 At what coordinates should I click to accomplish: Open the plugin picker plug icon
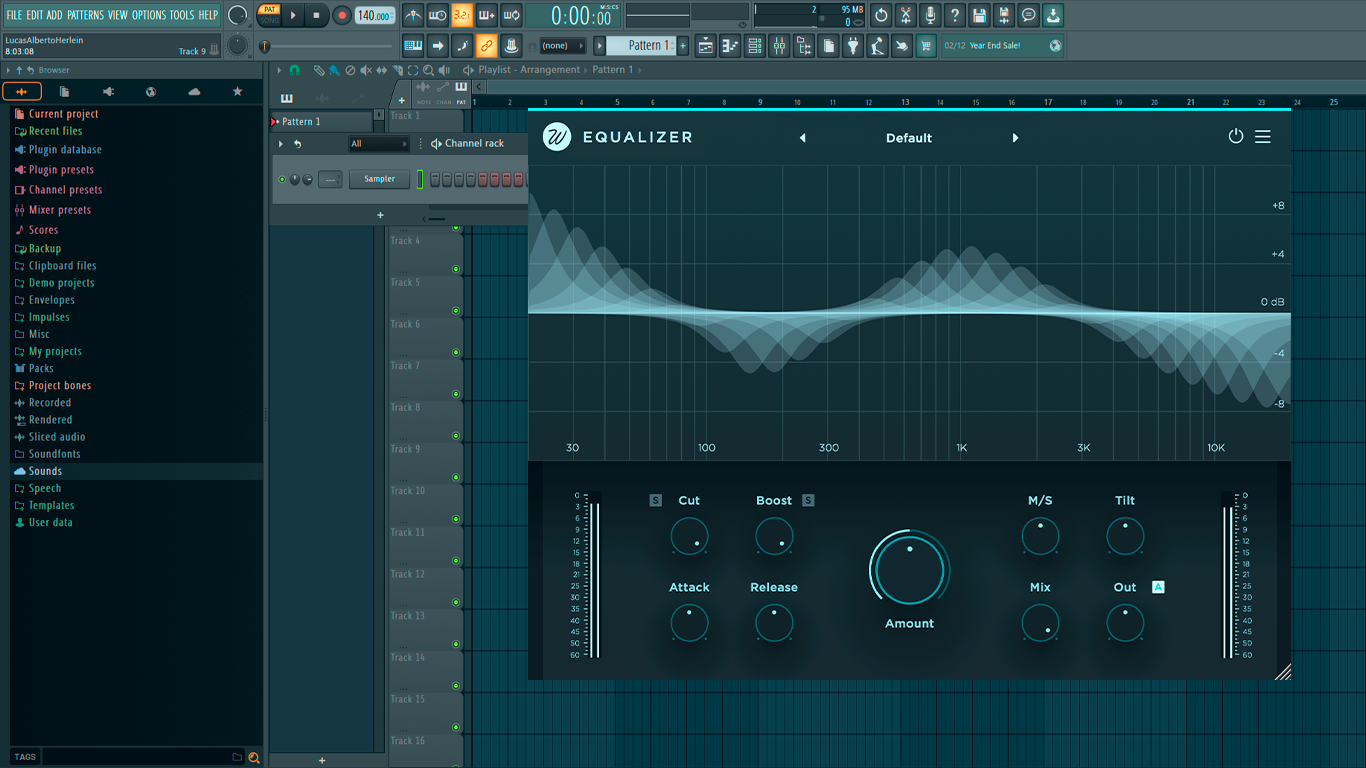click(x=853, y=45)
